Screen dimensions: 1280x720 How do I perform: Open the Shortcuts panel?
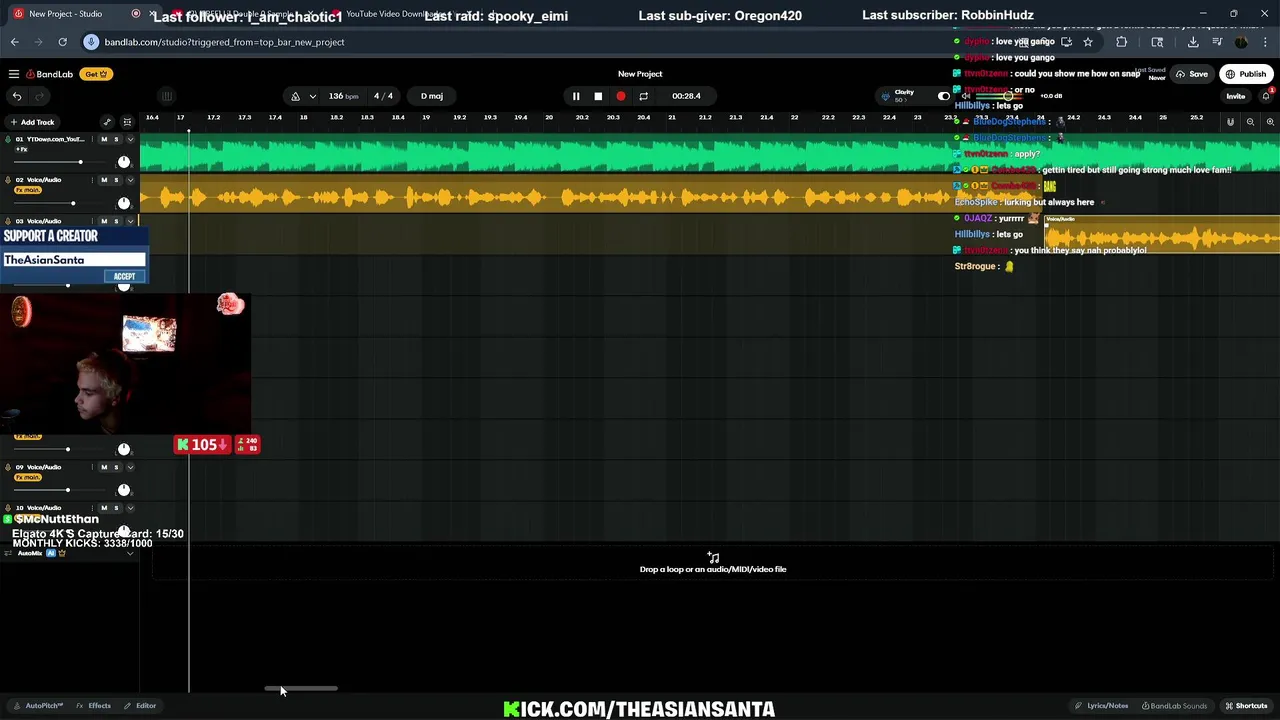point(1246,706)
